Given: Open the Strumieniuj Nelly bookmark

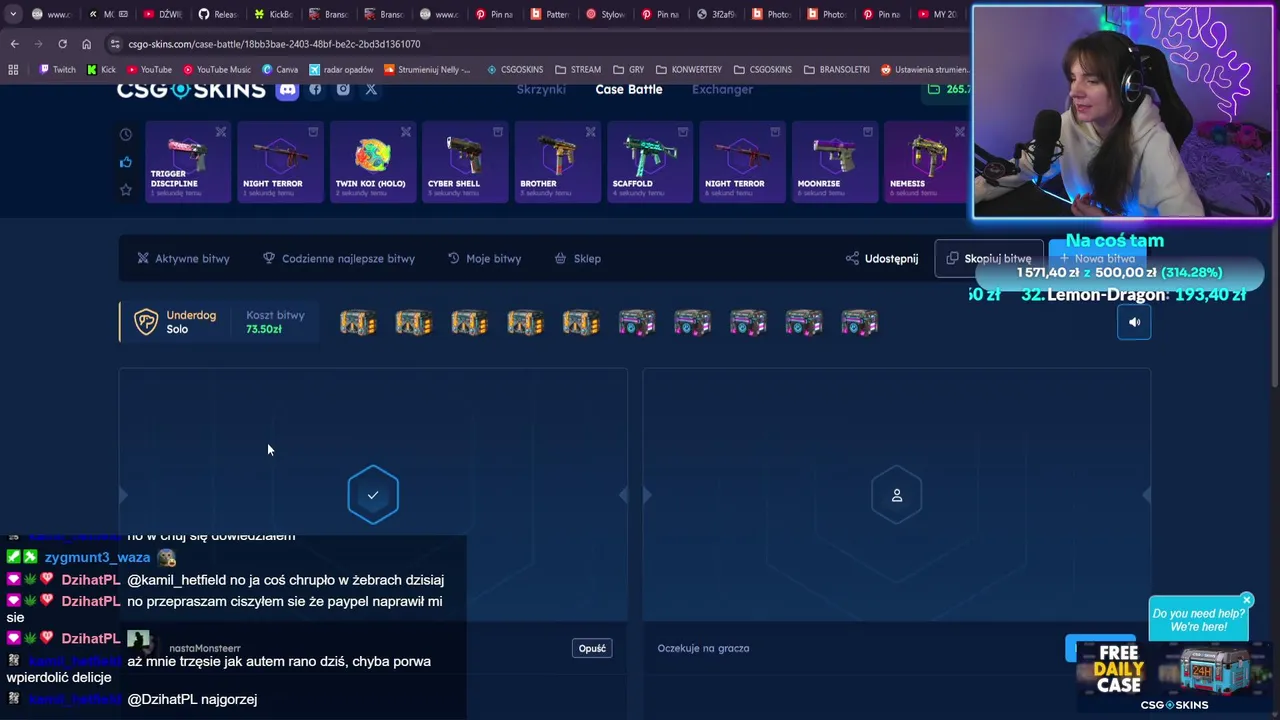Looking at the screenshot, I should tap(427, 70).
